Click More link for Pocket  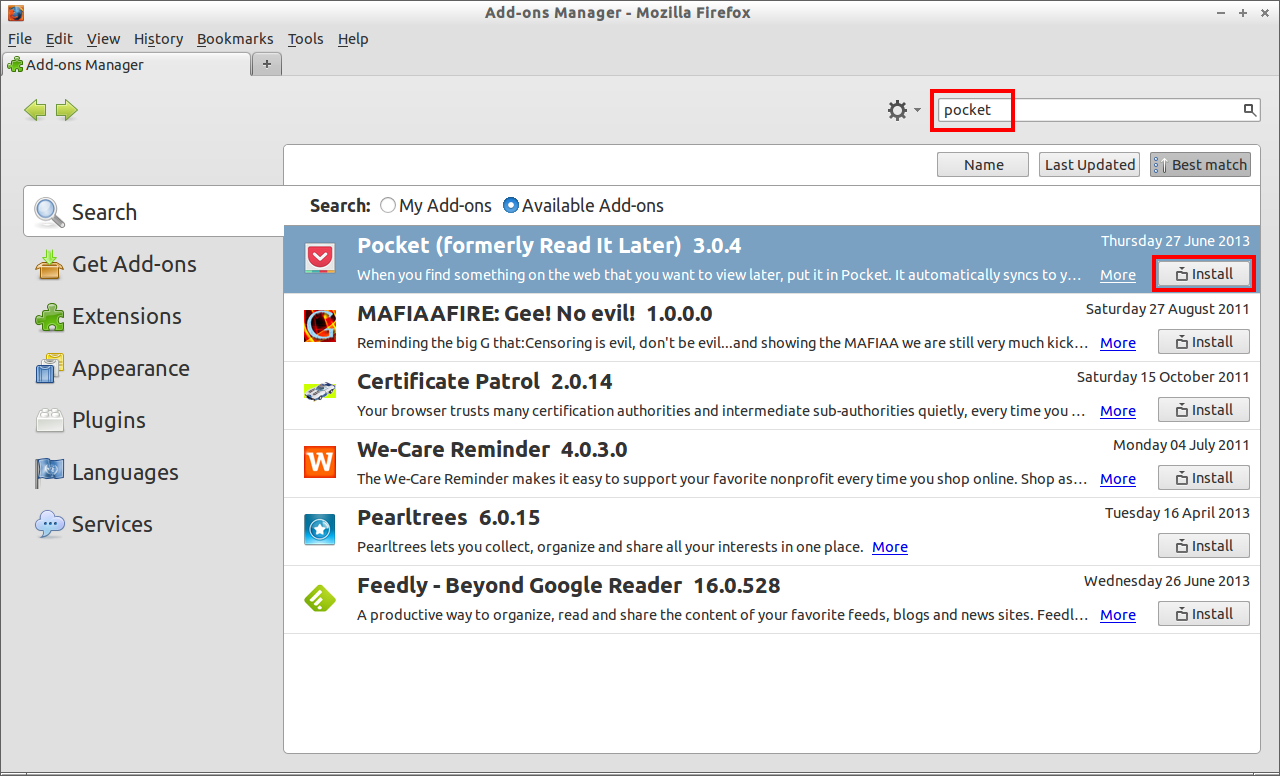(1118, 275)
